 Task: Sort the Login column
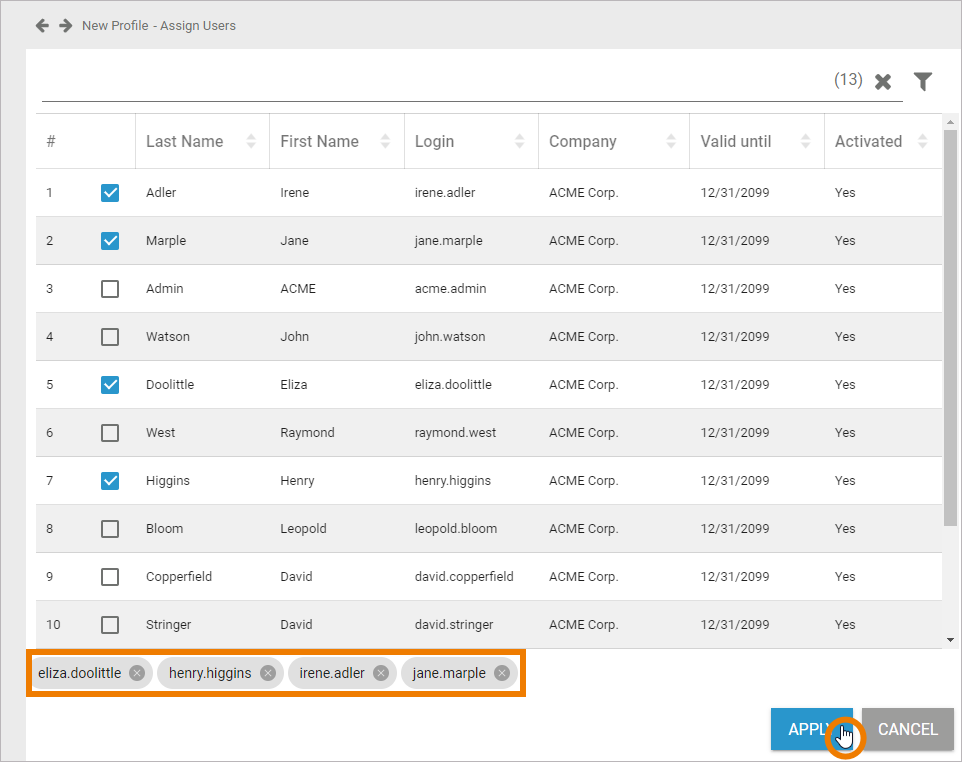519,142
